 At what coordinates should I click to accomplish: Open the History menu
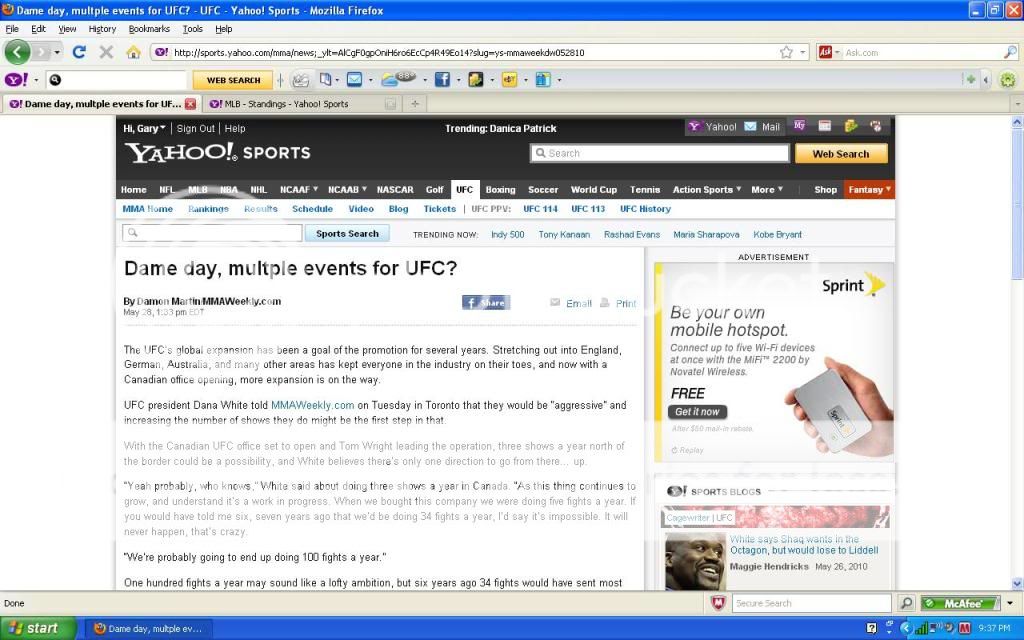[x=102, y=29]
